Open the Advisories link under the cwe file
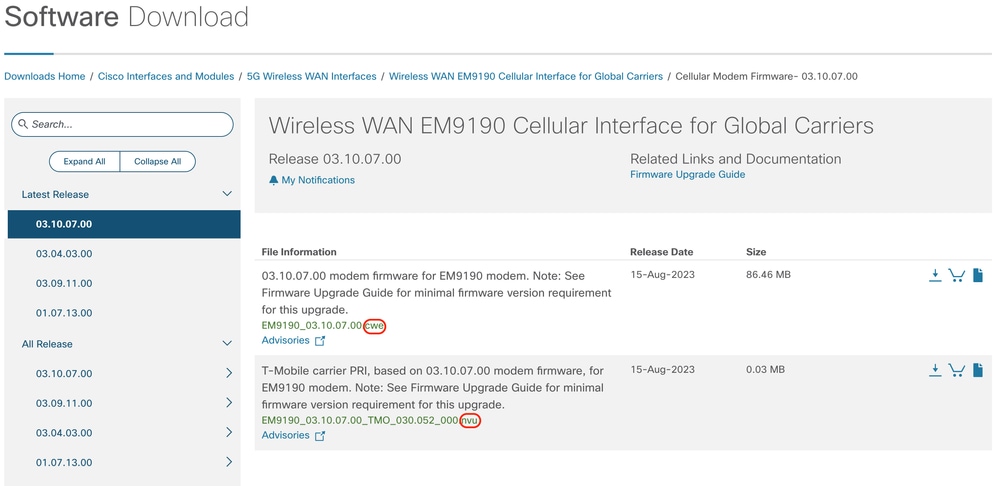The width and height of the screenshot is (999, 486). click(285, 340)
